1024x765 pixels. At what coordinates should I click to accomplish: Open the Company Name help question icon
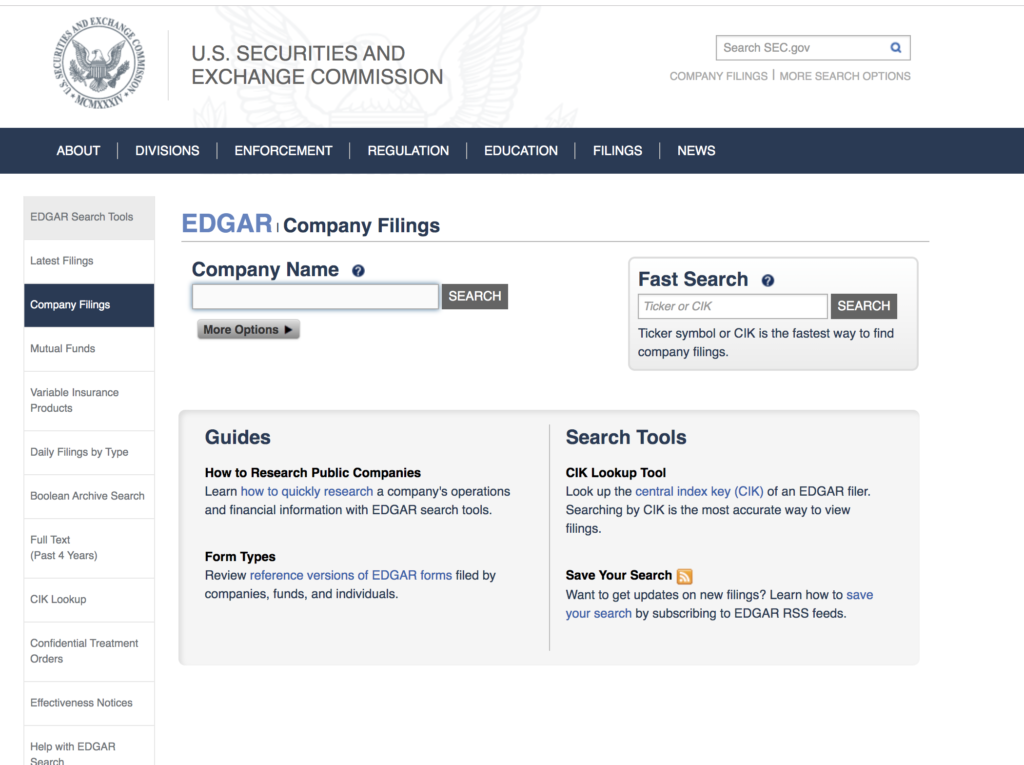[358, 270]
